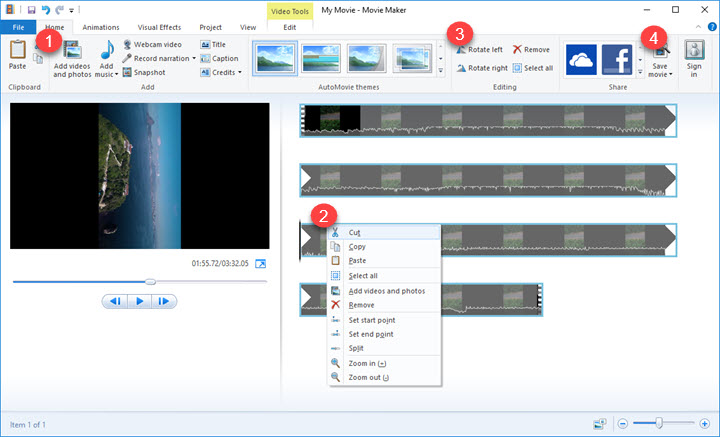This screenshot has height=437, width=720.
Task: Click the Sign in icon
Action: [694, 50]
